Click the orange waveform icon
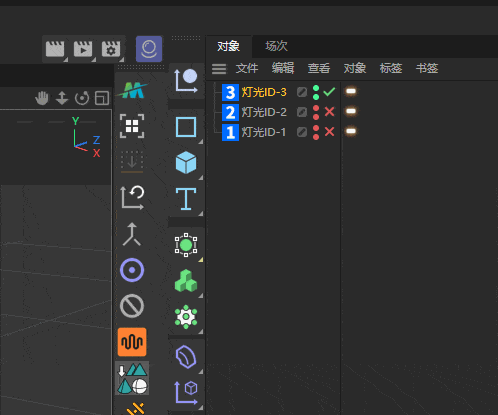The image size is (498, 415). coord(132,342)
